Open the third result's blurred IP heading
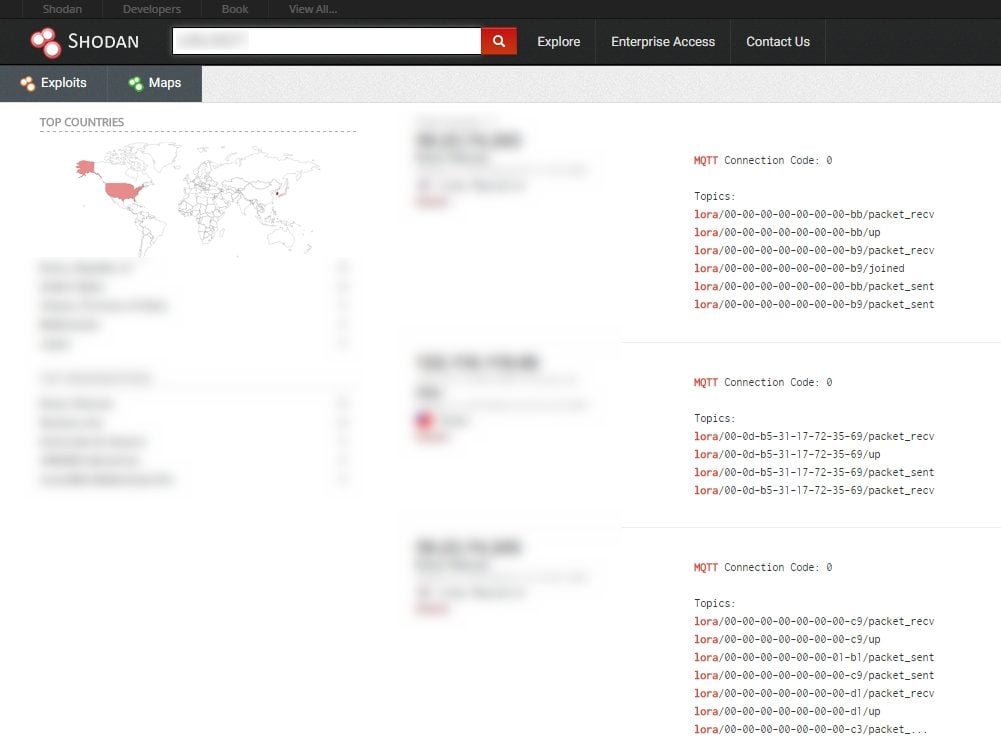Viewport: 1001px width, 743px height. tap(468, 548)
